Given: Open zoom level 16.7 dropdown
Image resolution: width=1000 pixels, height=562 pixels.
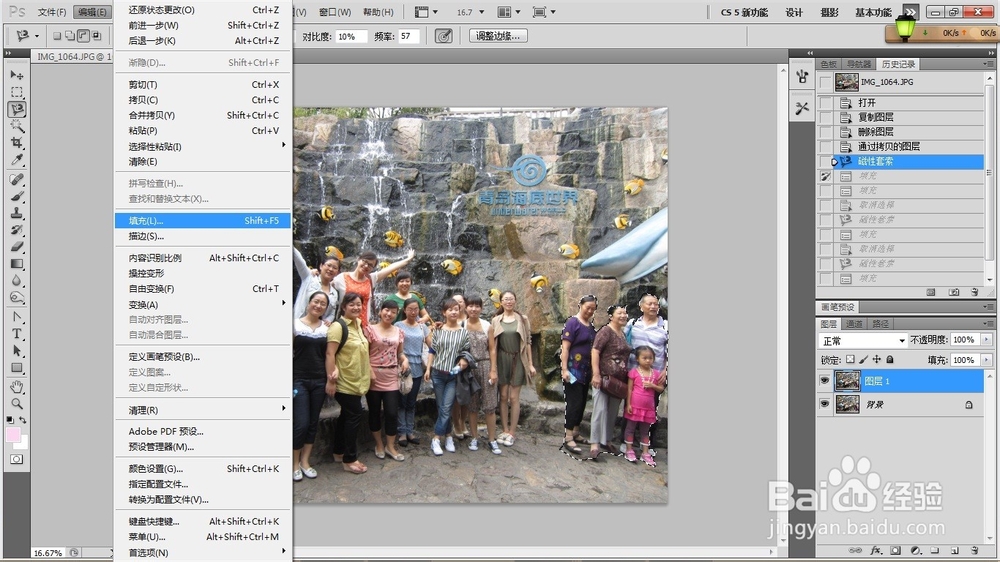Looking at the screenshot, I should click(482, 12).
